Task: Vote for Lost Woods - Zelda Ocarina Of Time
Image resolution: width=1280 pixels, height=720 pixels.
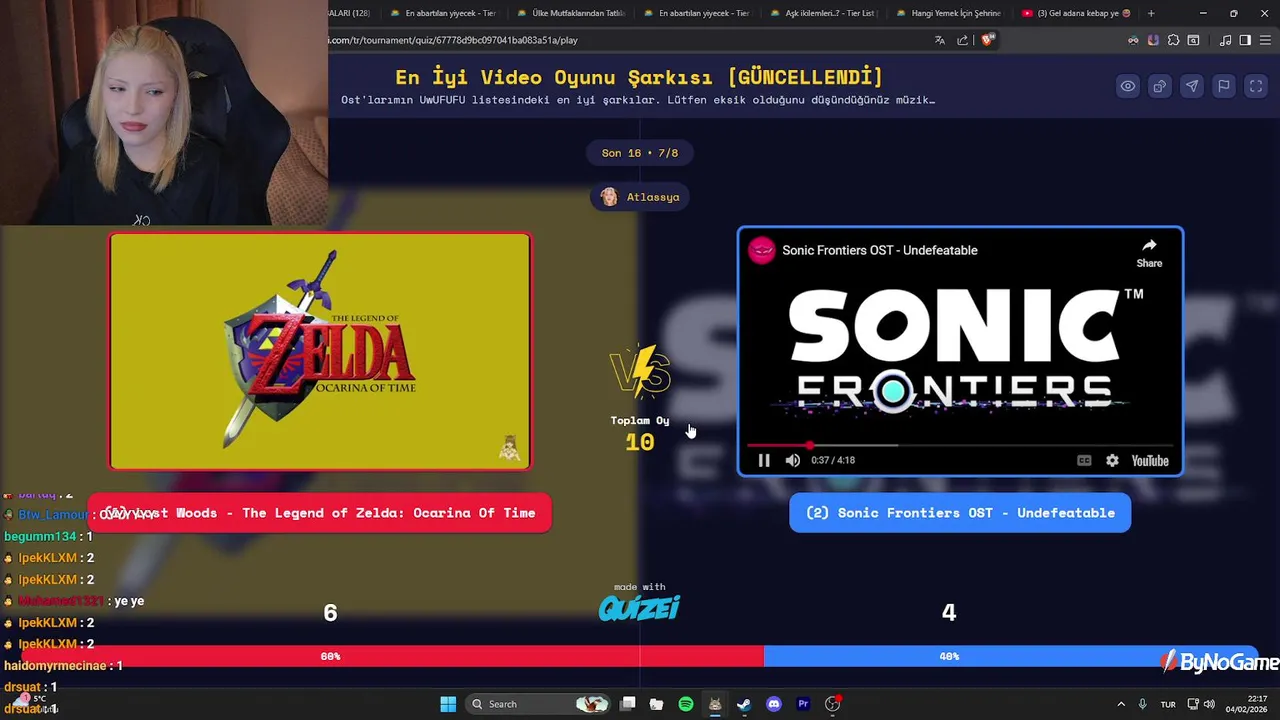Action: click(x=320, y=513)
